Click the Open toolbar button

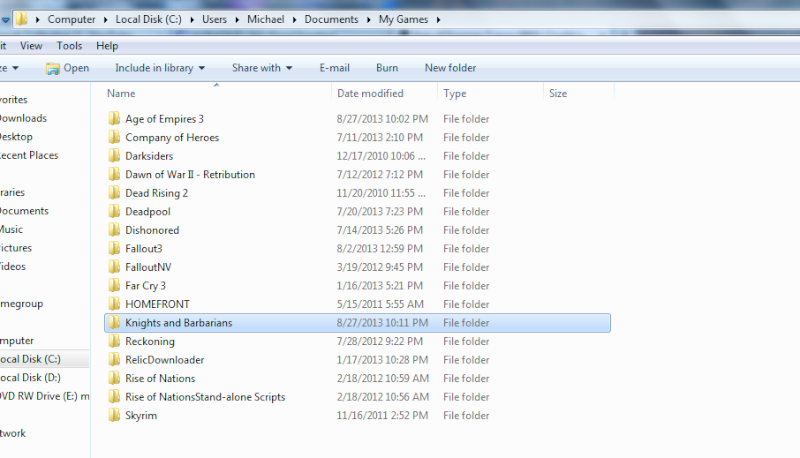[67, 68]
